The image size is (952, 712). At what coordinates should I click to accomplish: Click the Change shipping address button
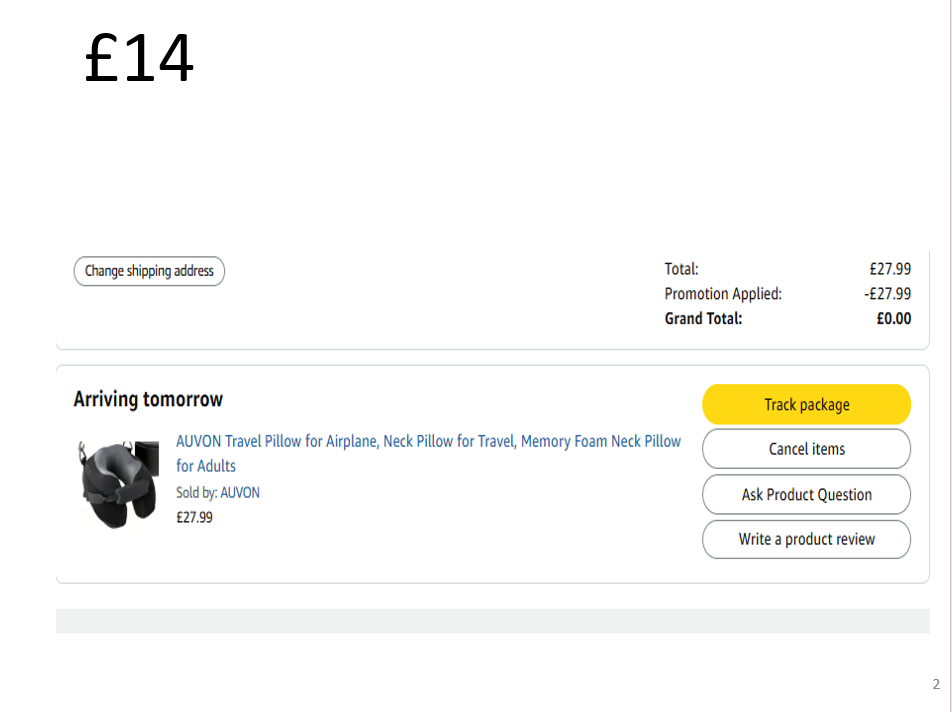(149, 271)
